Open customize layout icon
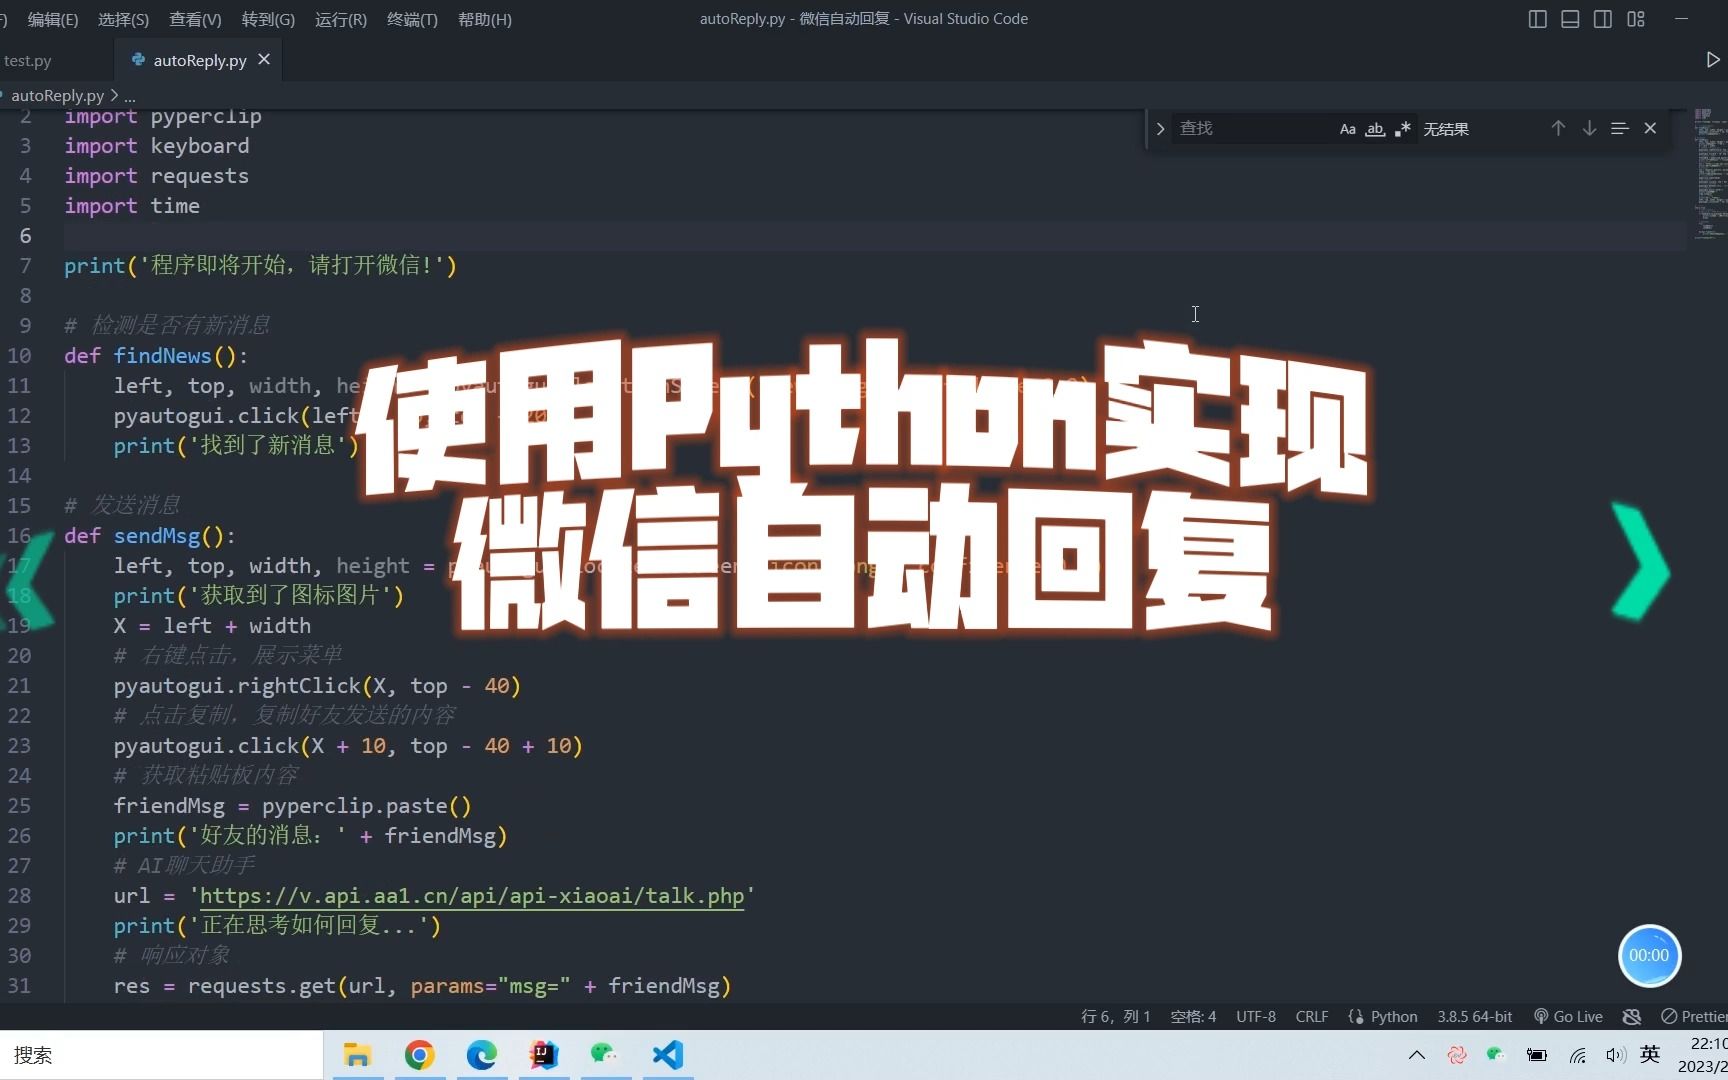1728x1080 pixels. [x=1636, y=19]
